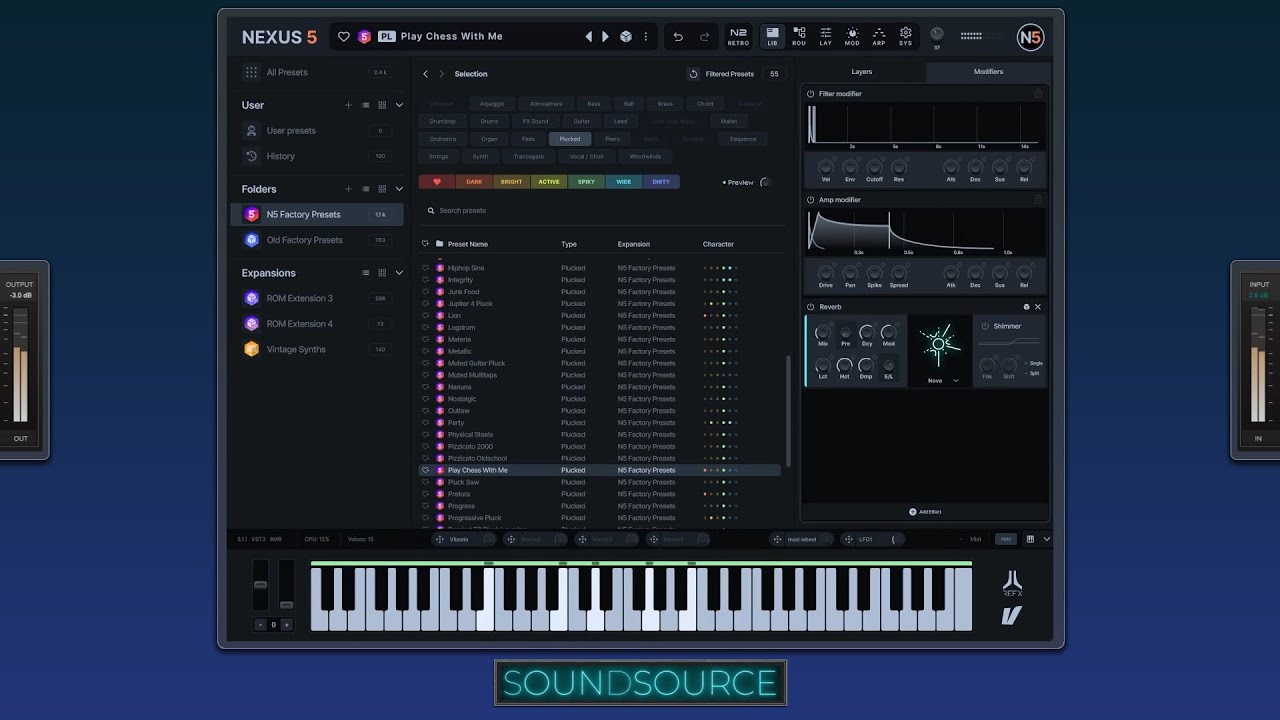The width and height of the screenshot is (1280, 720).
Task: Click the N5 logo button
Action: (x=1030, y=38)
